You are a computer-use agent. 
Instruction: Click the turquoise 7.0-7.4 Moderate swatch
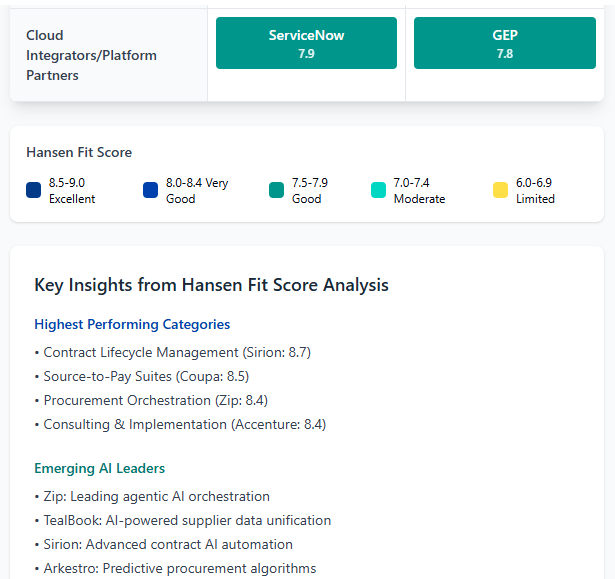coord(378,190)
